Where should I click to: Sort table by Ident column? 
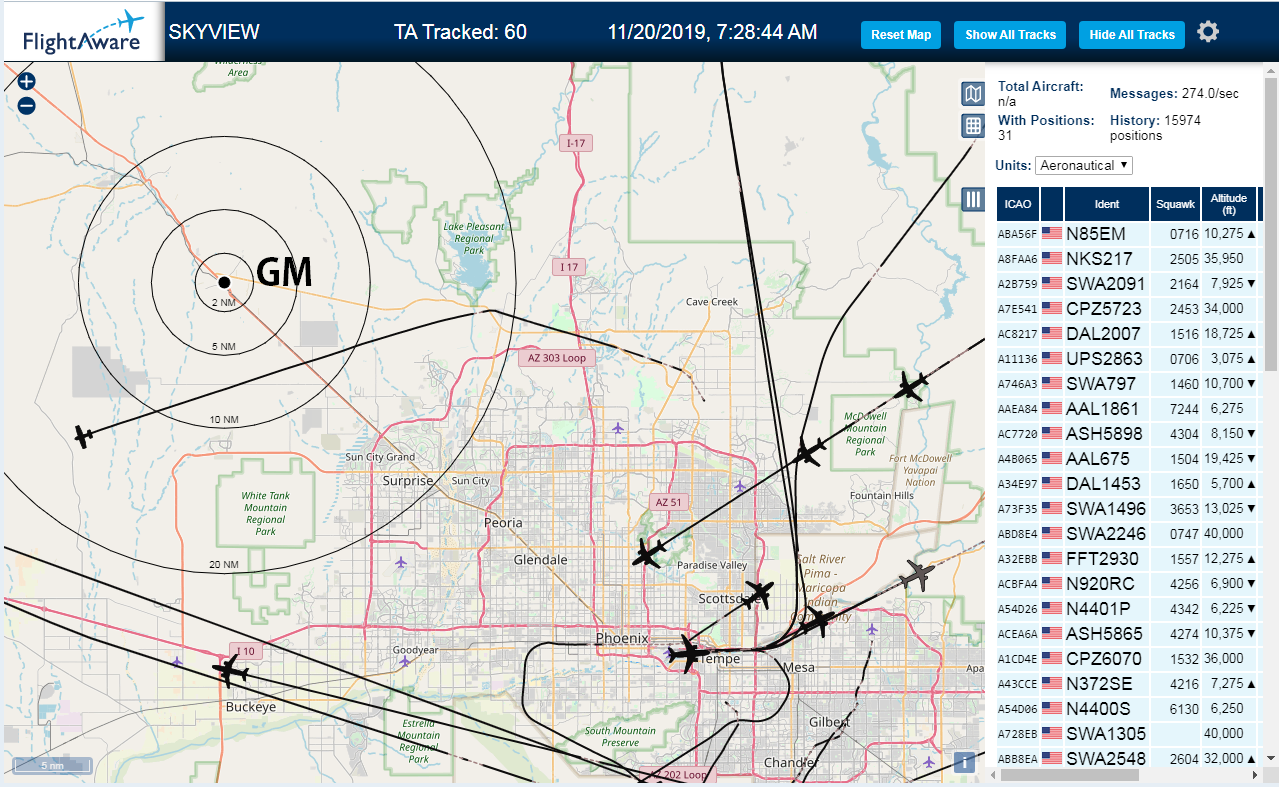(1107, 204)
